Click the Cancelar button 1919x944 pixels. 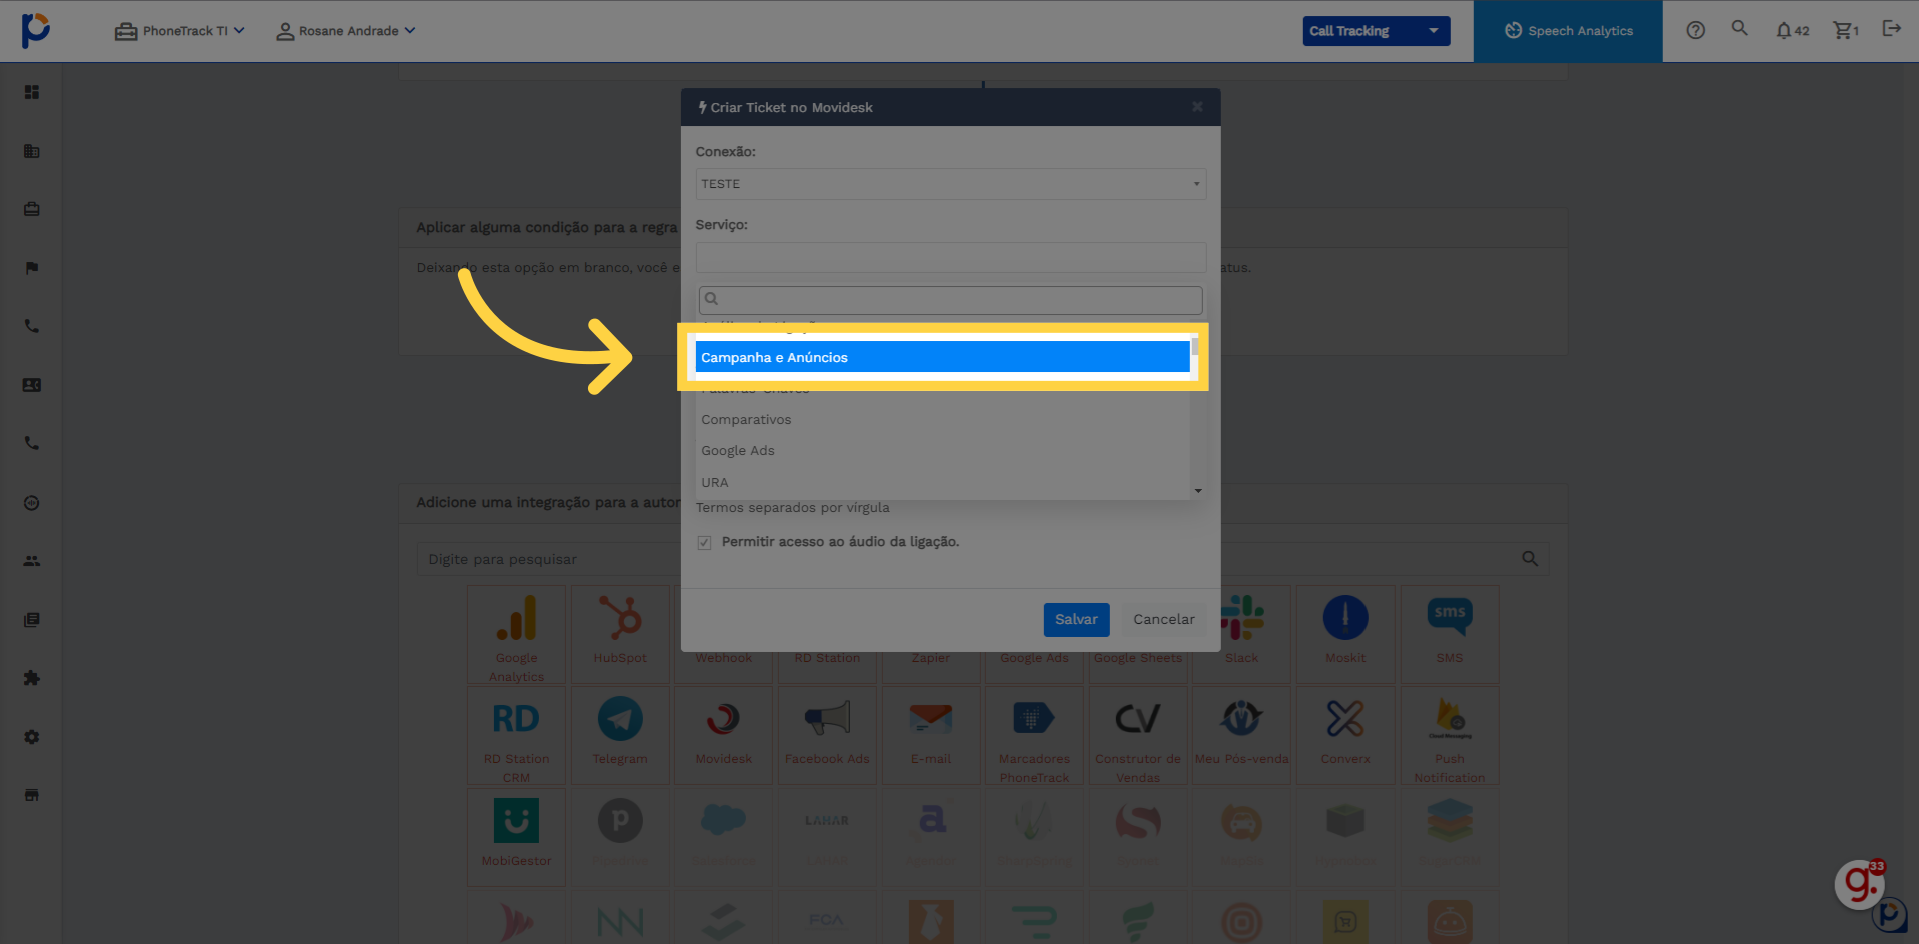click(x=1163, y=620)
